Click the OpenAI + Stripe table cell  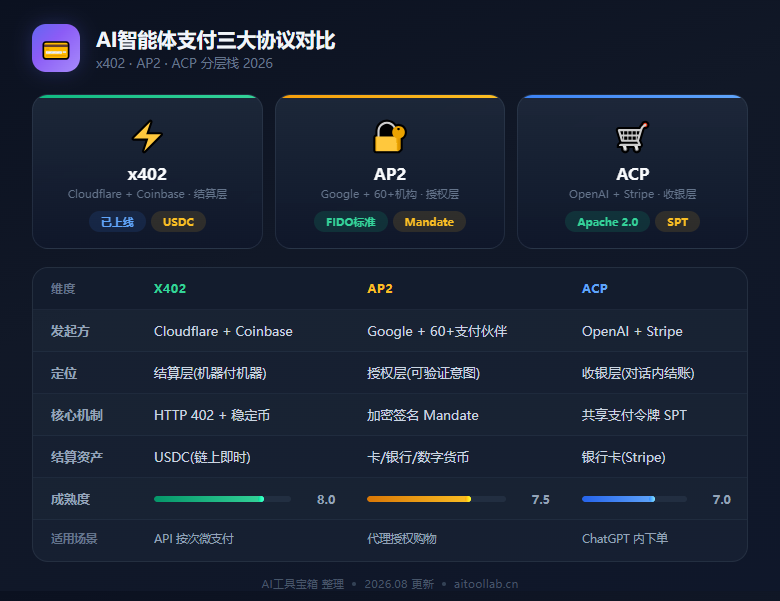click(632, 331)
